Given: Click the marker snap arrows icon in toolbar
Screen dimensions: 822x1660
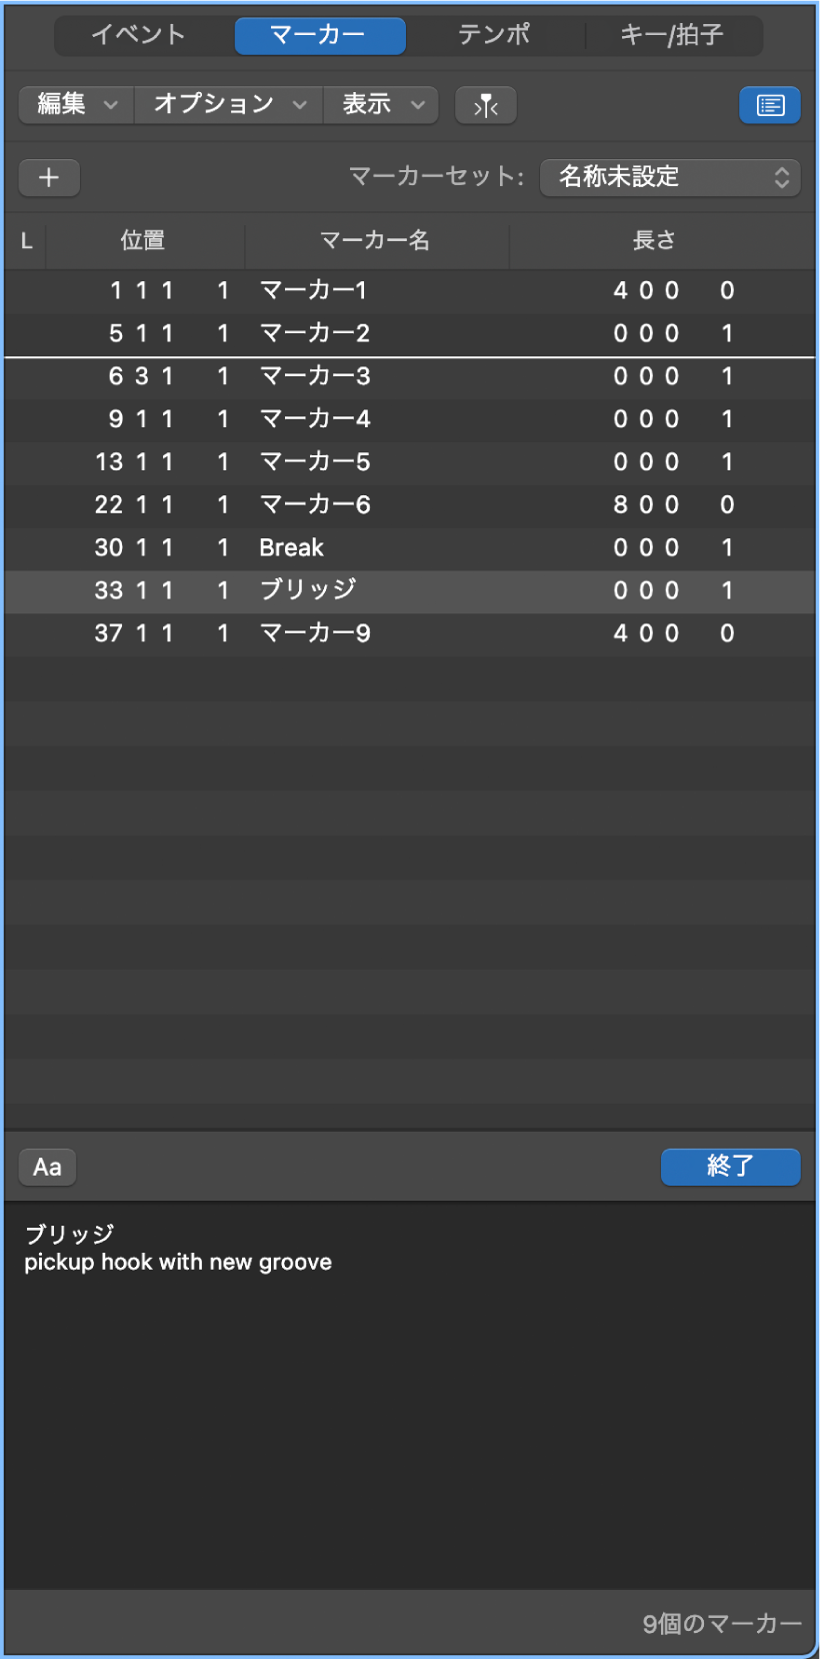Looking at the screenshot, I should tap(485, 105).
